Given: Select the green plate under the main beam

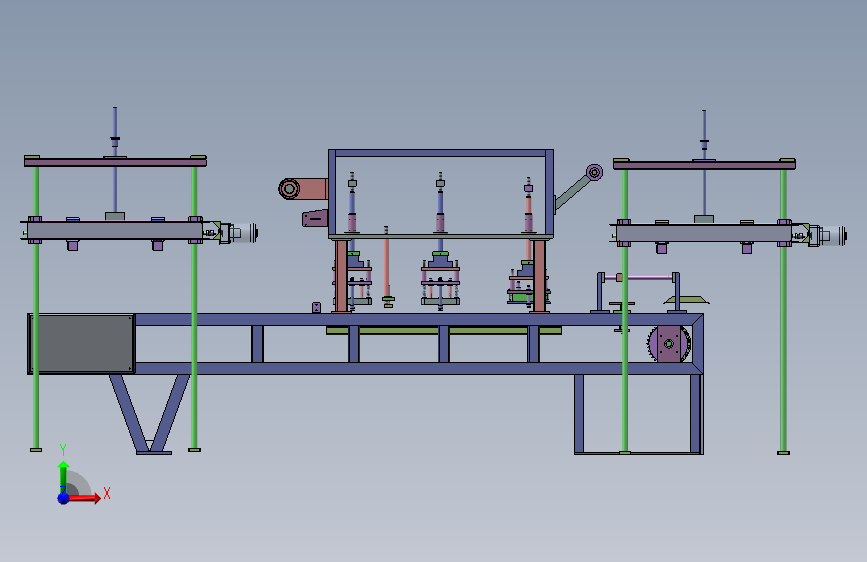Looking at the screenshot, I should click(444, 330).
